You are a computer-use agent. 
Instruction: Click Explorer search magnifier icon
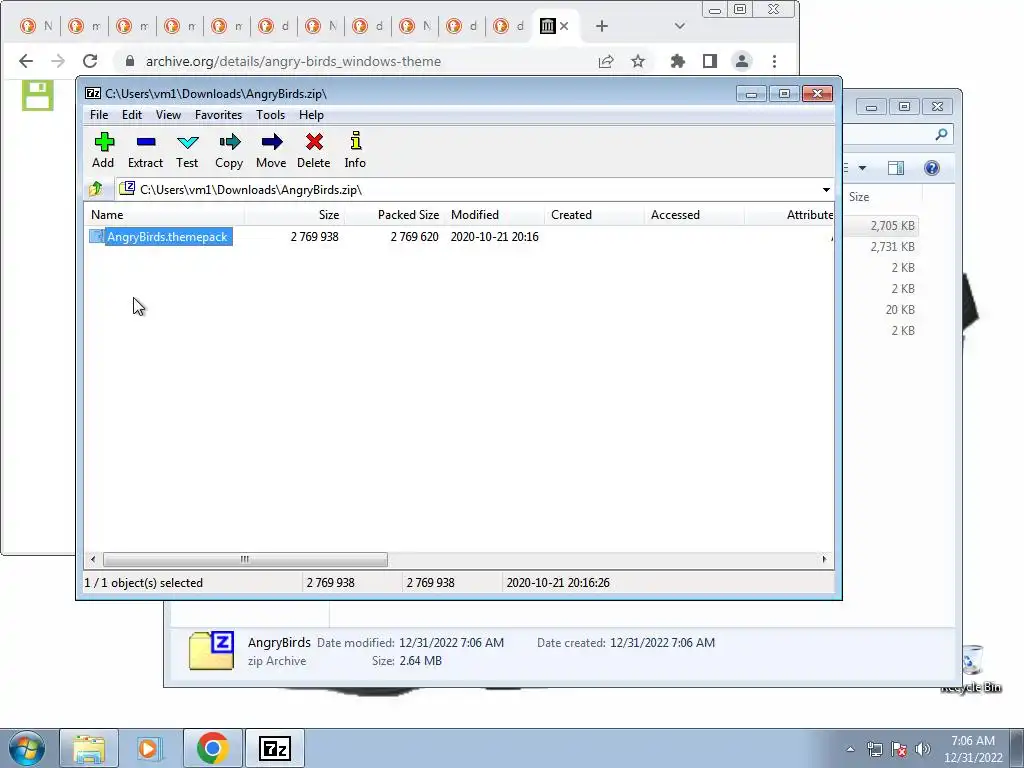(x=941, y=135)
